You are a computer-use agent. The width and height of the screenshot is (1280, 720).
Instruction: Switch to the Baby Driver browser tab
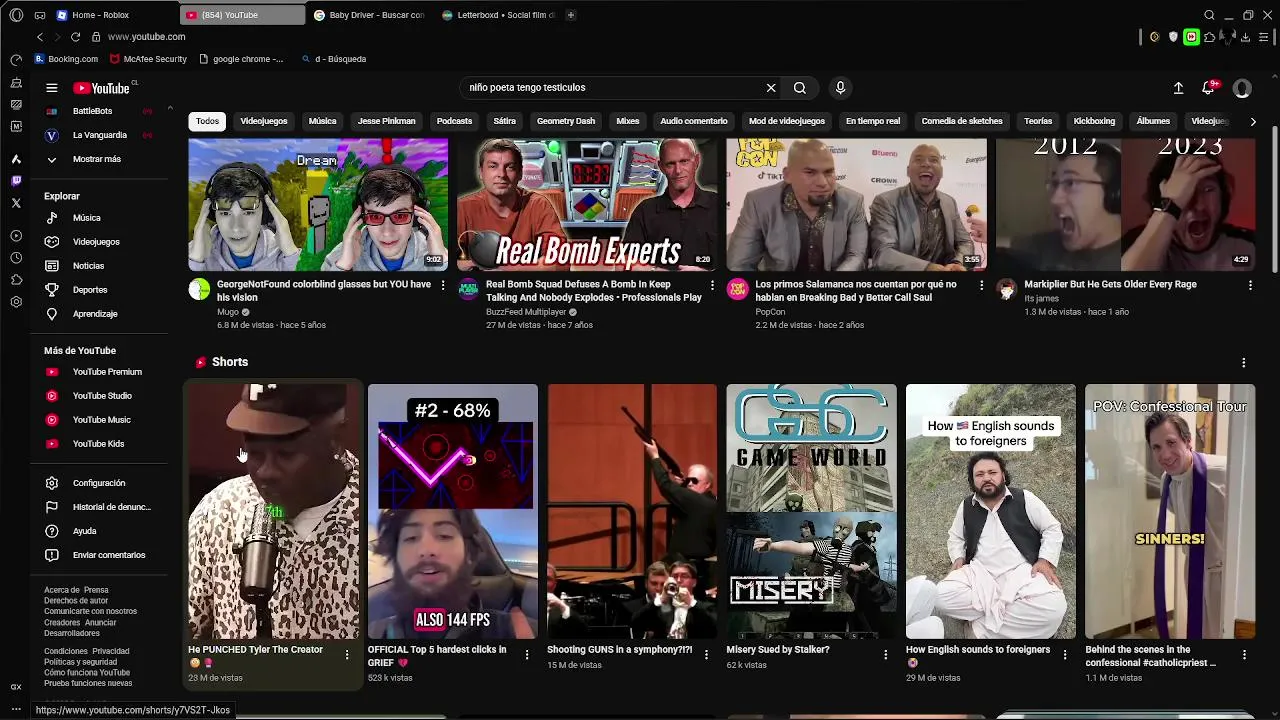pyautogui.click(x=370, y=15)
